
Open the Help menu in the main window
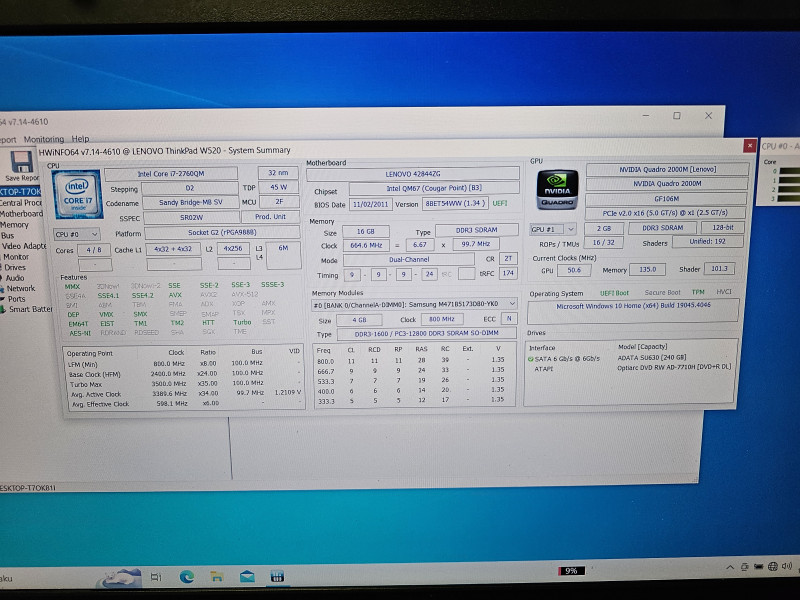(80, 139)
